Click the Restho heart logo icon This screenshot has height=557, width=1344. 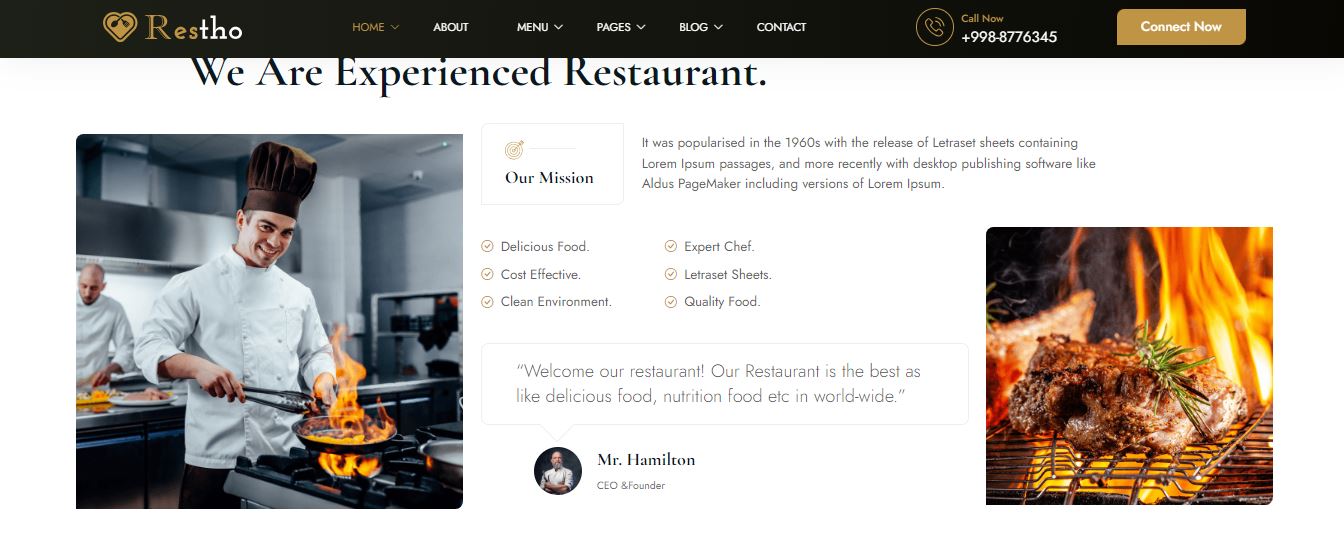(120, 27)
